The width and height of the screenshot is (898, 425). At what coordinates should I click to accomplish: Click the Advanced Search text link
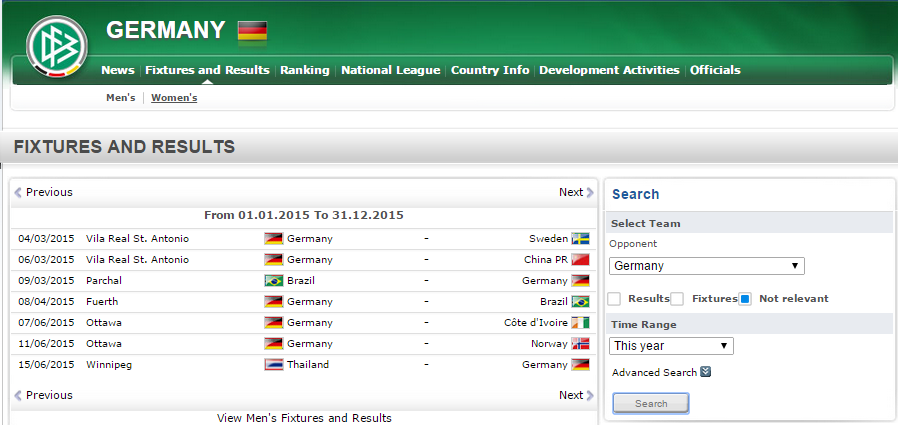pos(654,372)
